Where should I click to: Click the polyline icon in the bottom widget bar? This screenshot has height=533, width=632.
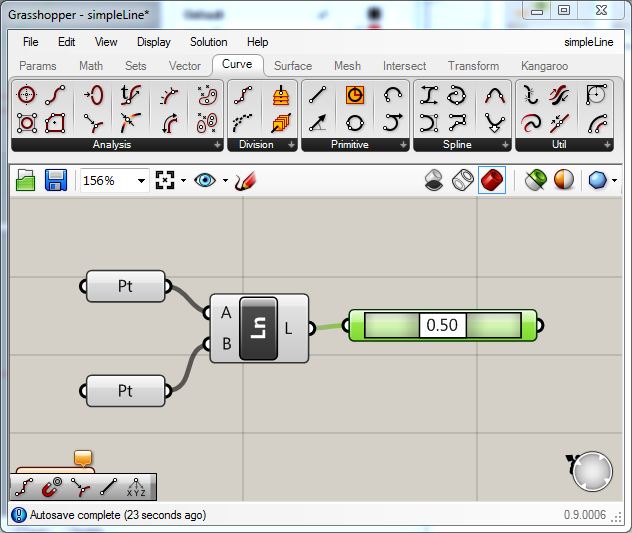click(25, 487)
